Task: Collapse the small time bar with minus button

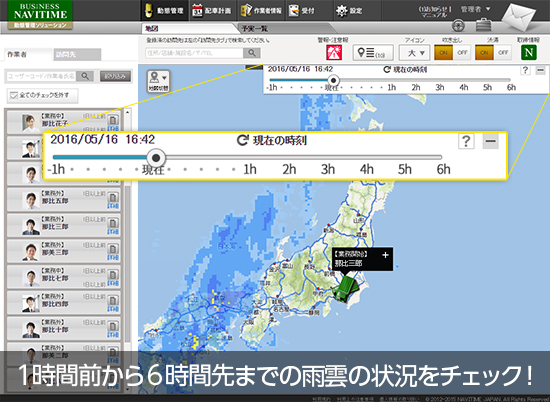Action: (x=540, y=70)
